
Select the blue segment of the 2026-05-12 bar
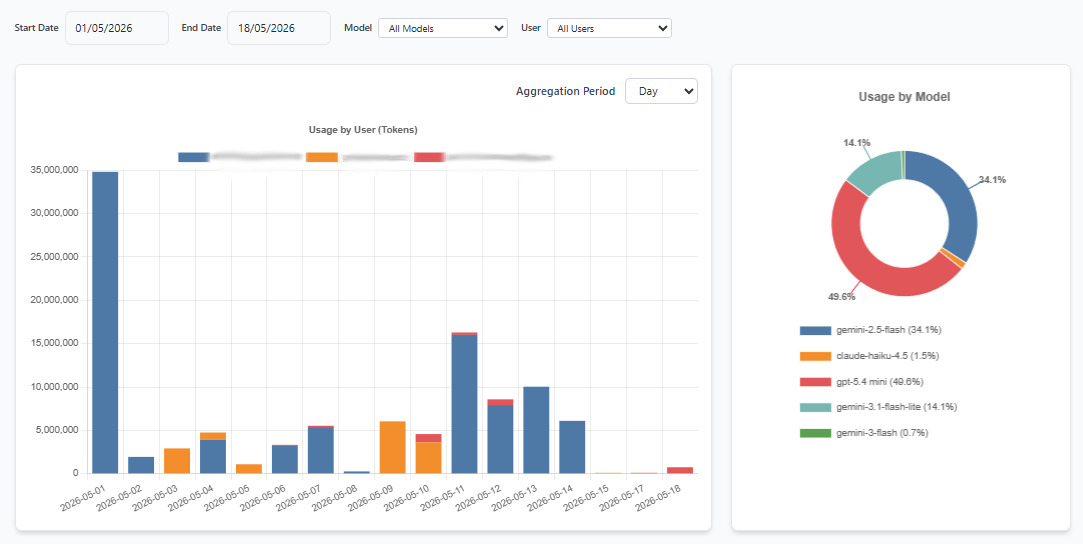click(500, 439)
